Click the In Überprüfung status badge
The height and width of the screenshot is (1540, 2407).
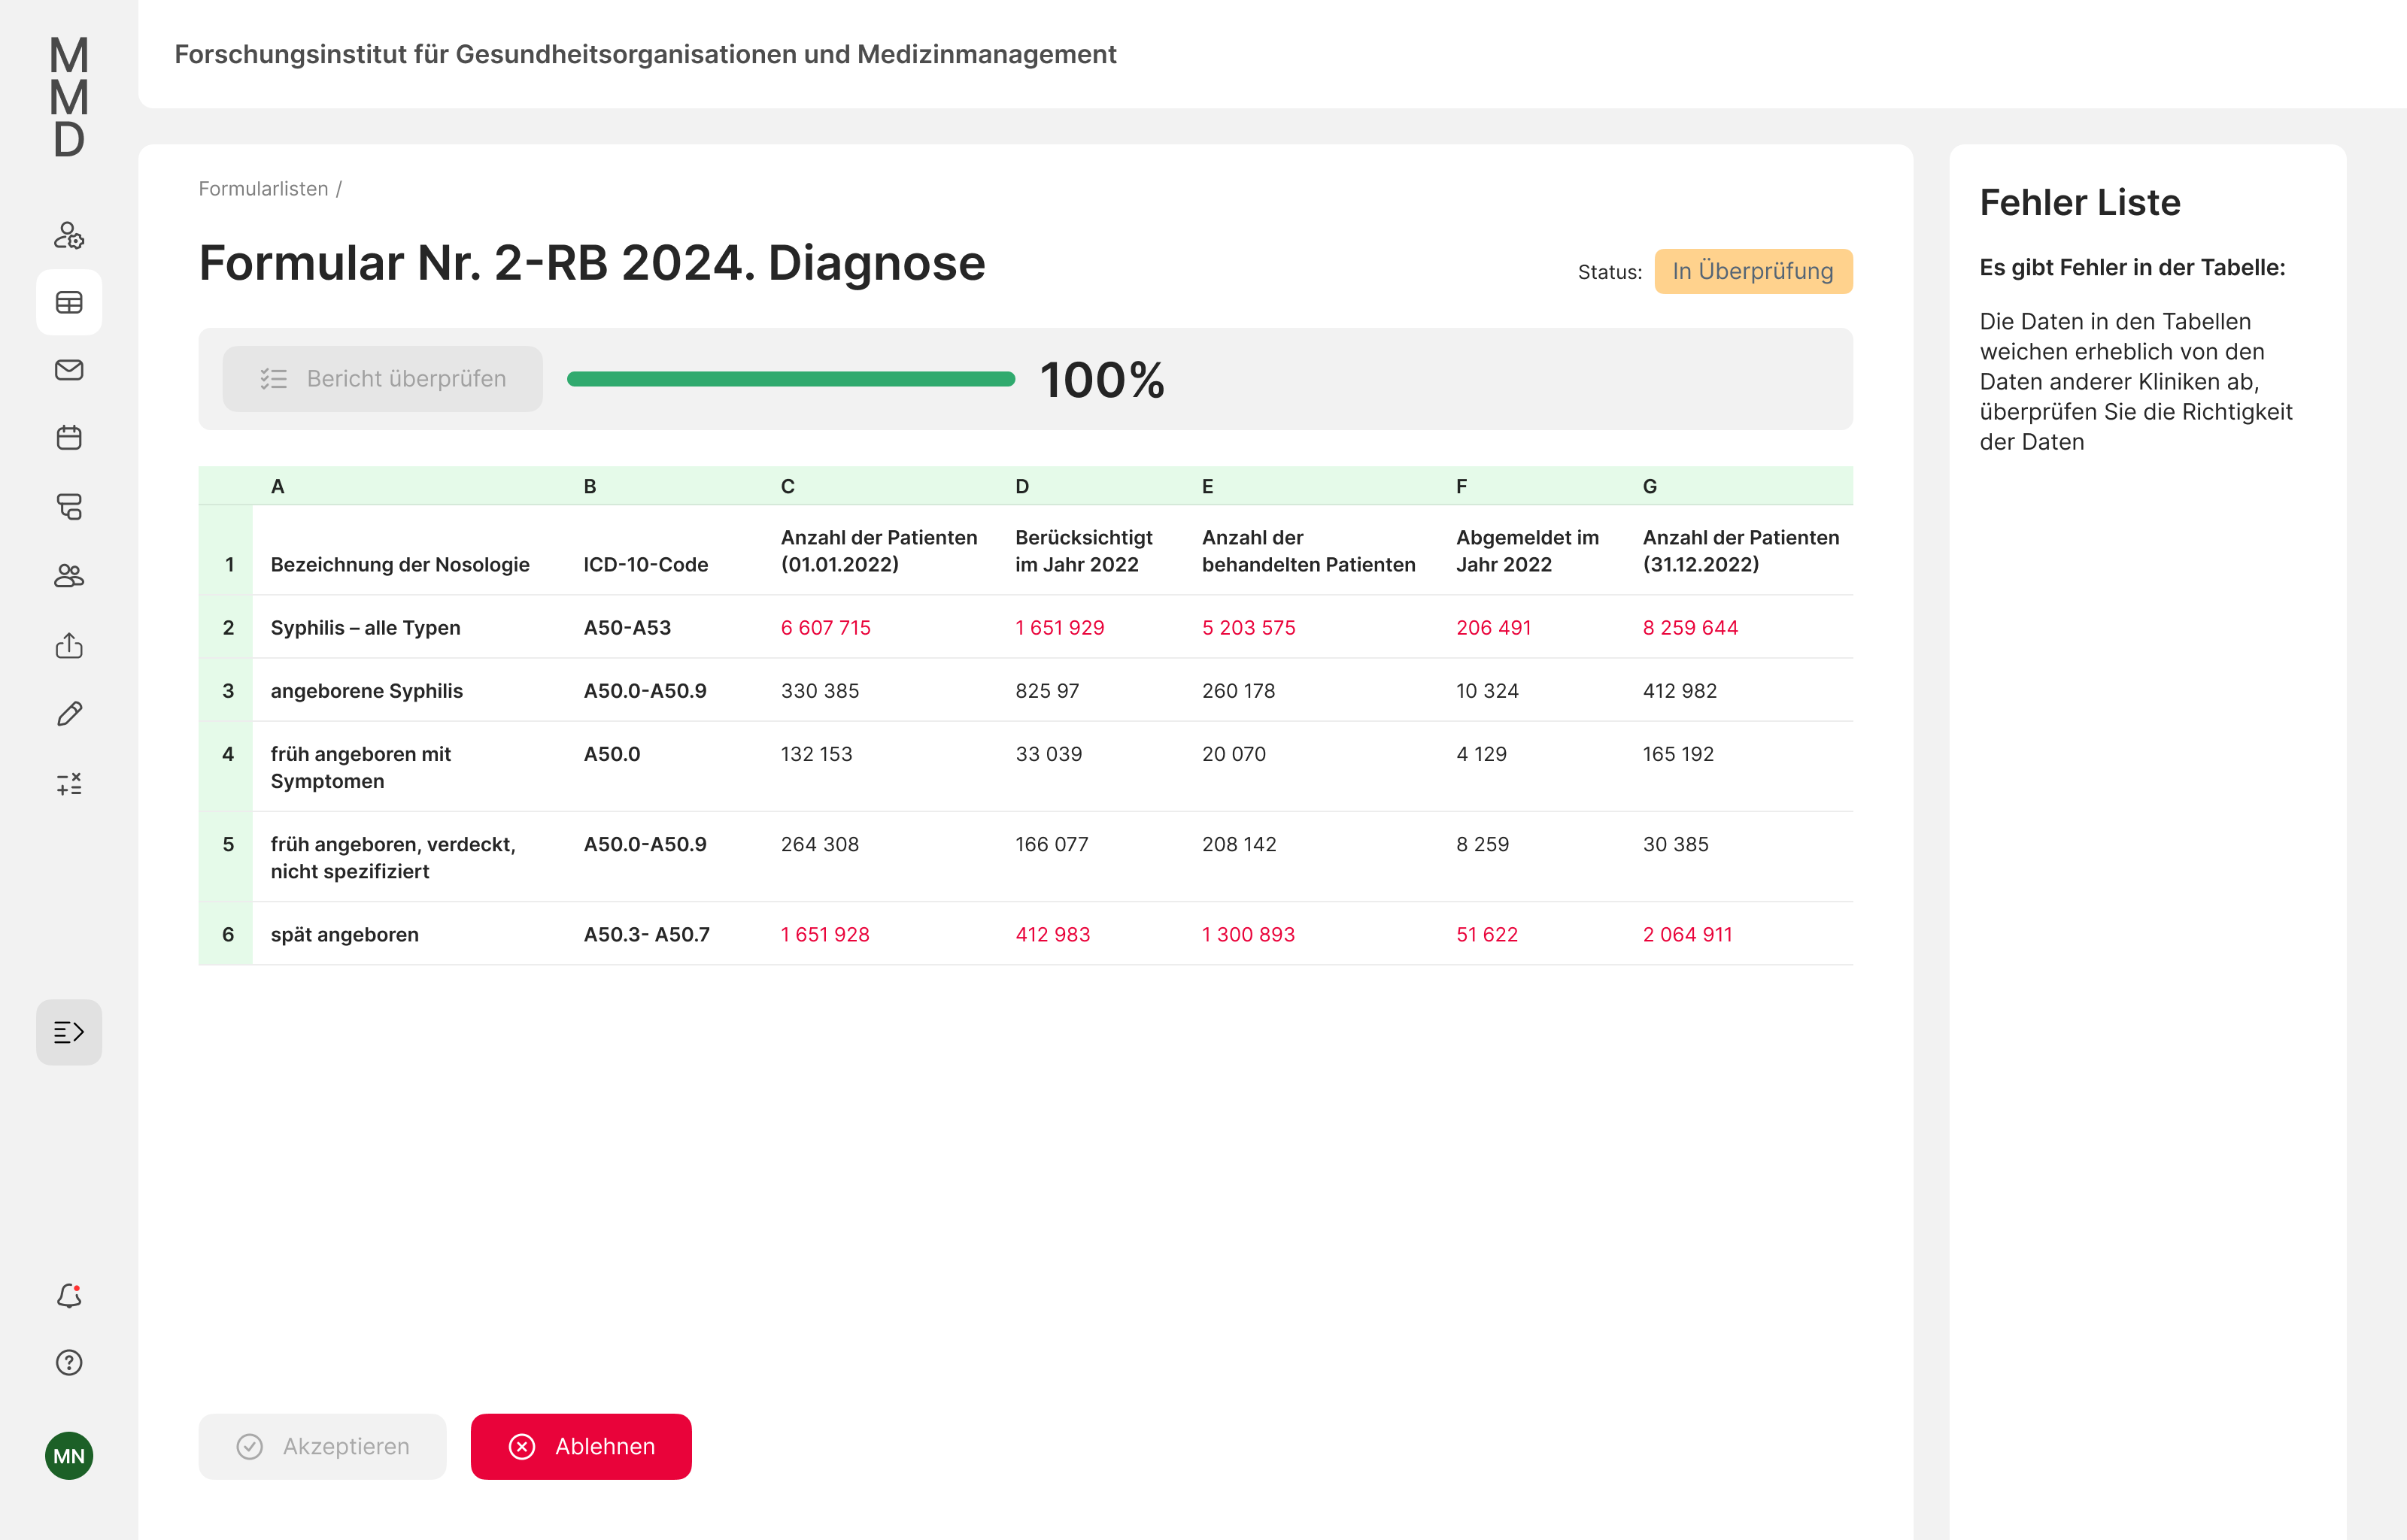1752,271
